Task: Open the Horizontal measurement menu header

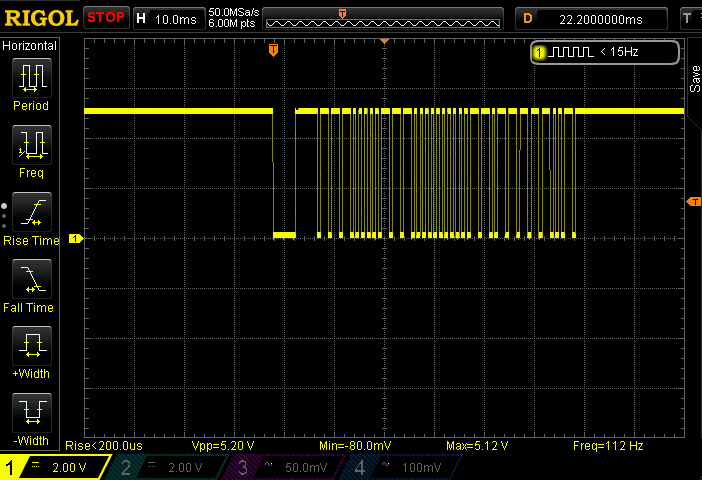Action: [x=30, y=46]
